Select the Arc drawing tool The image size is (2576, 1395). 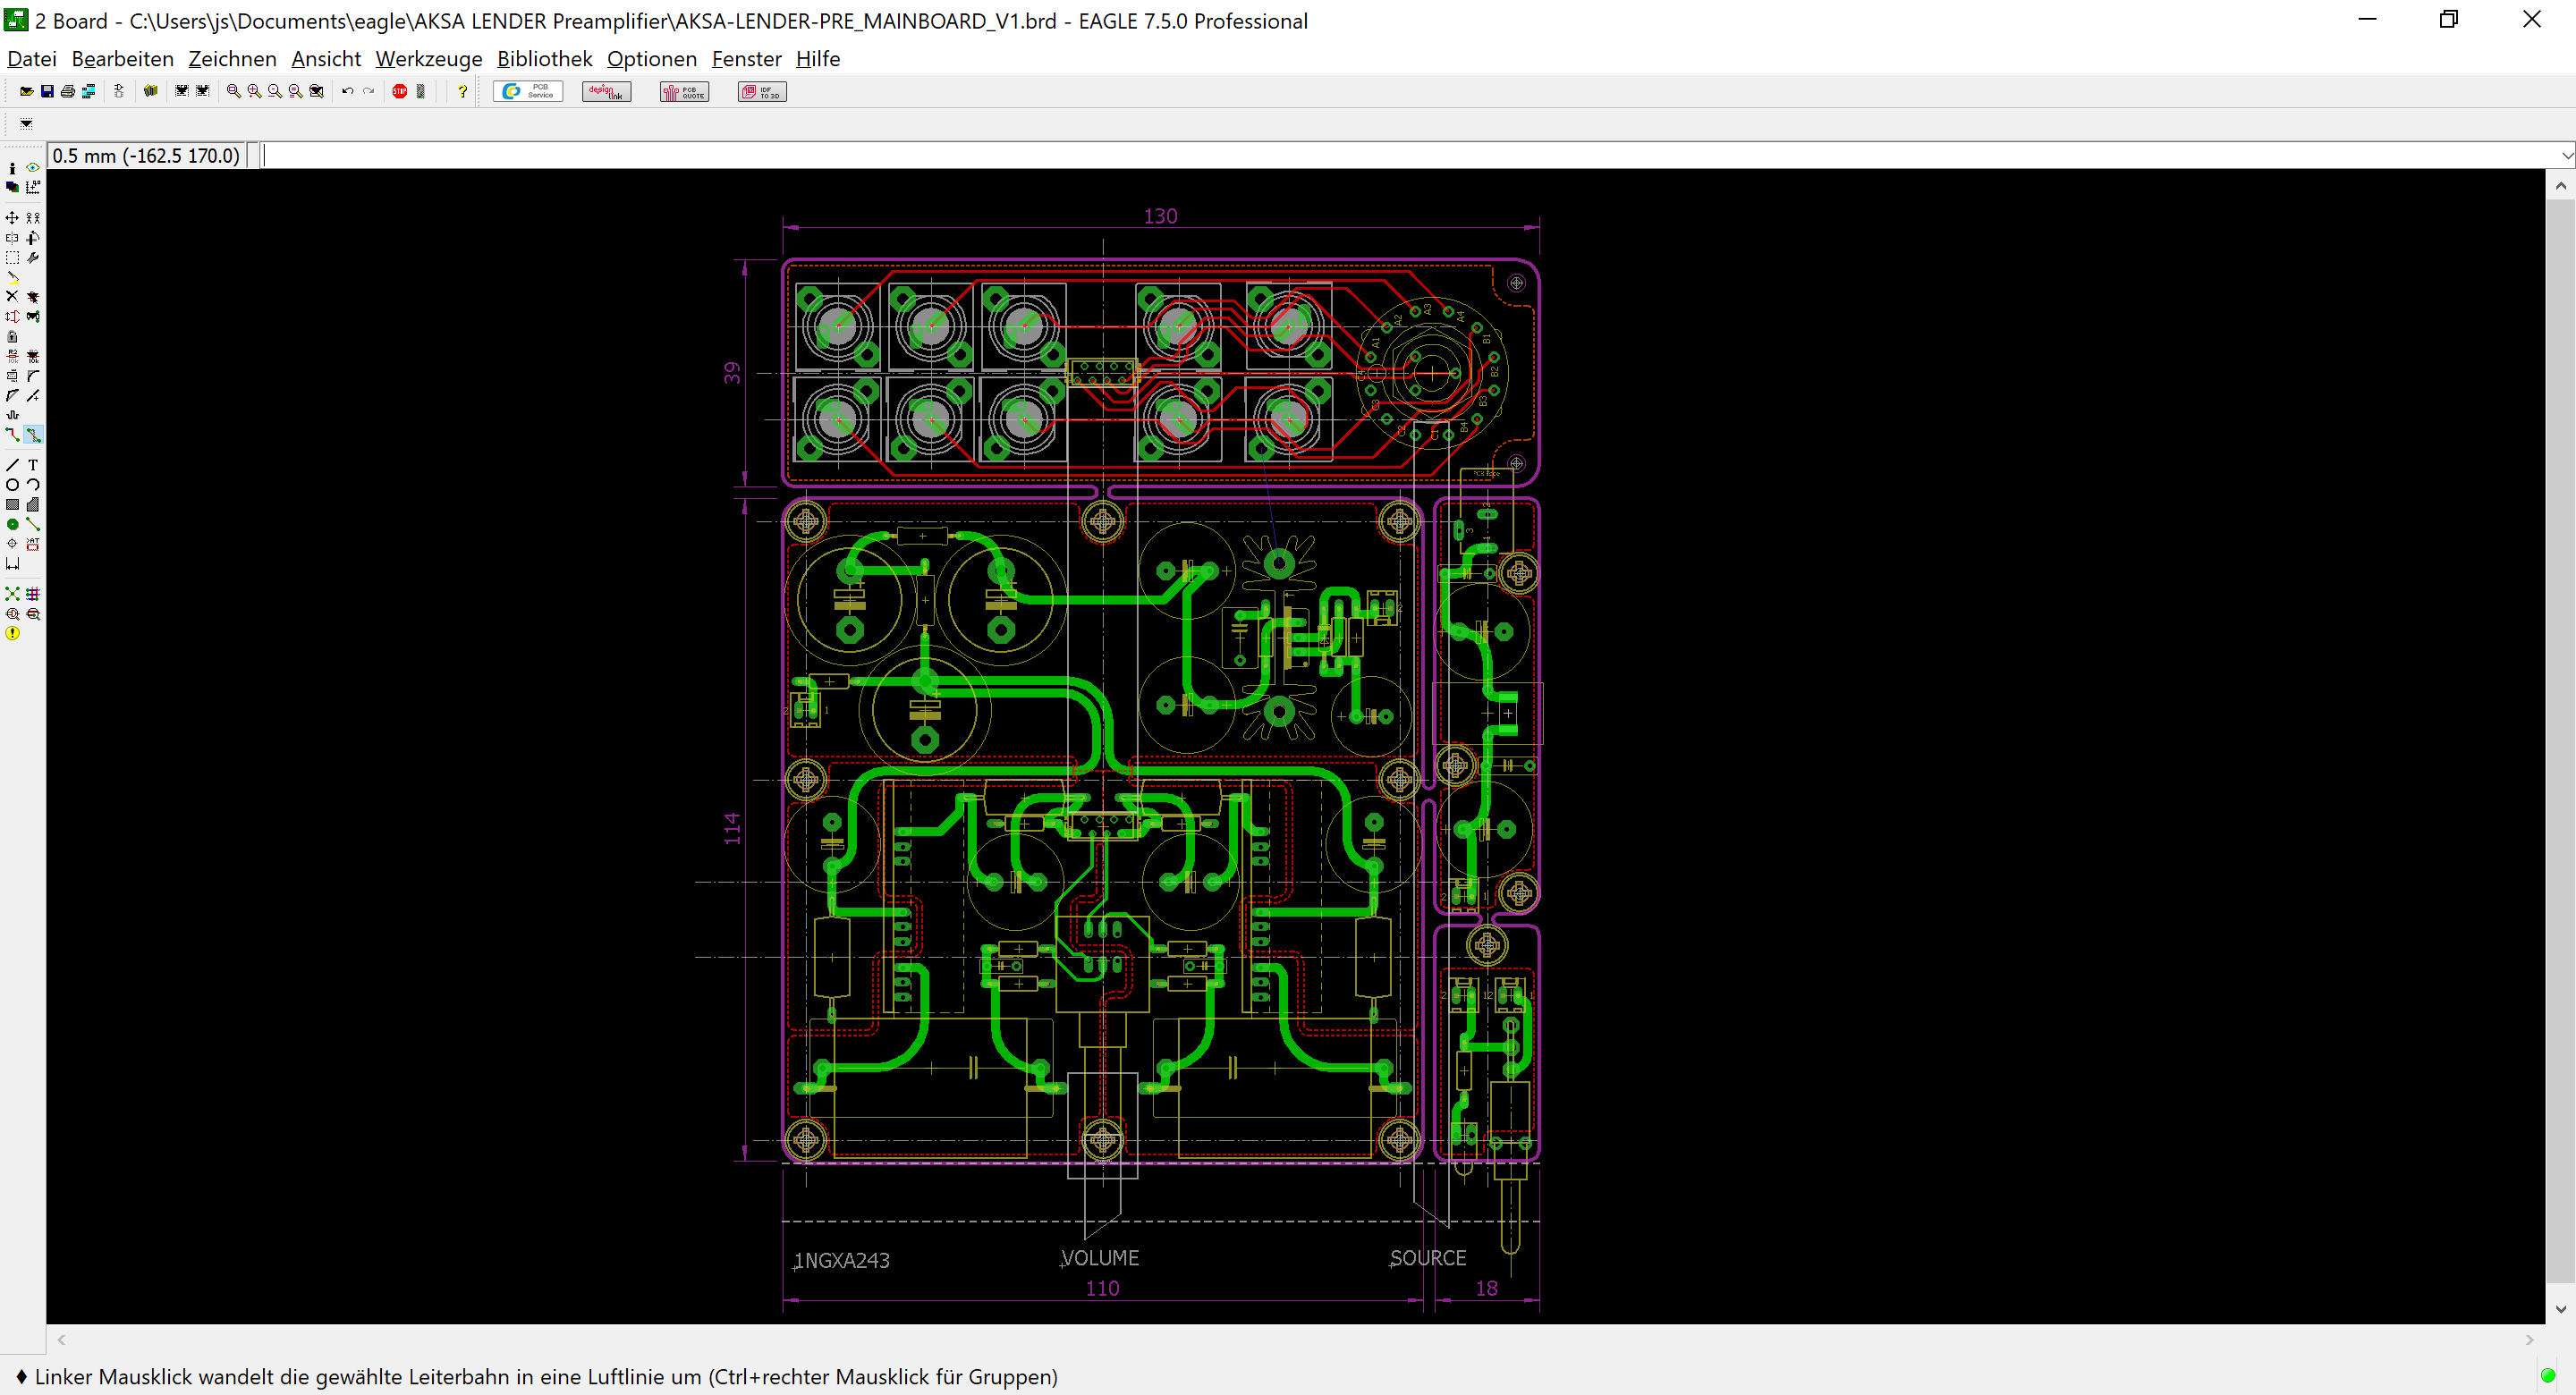(33, 485)
